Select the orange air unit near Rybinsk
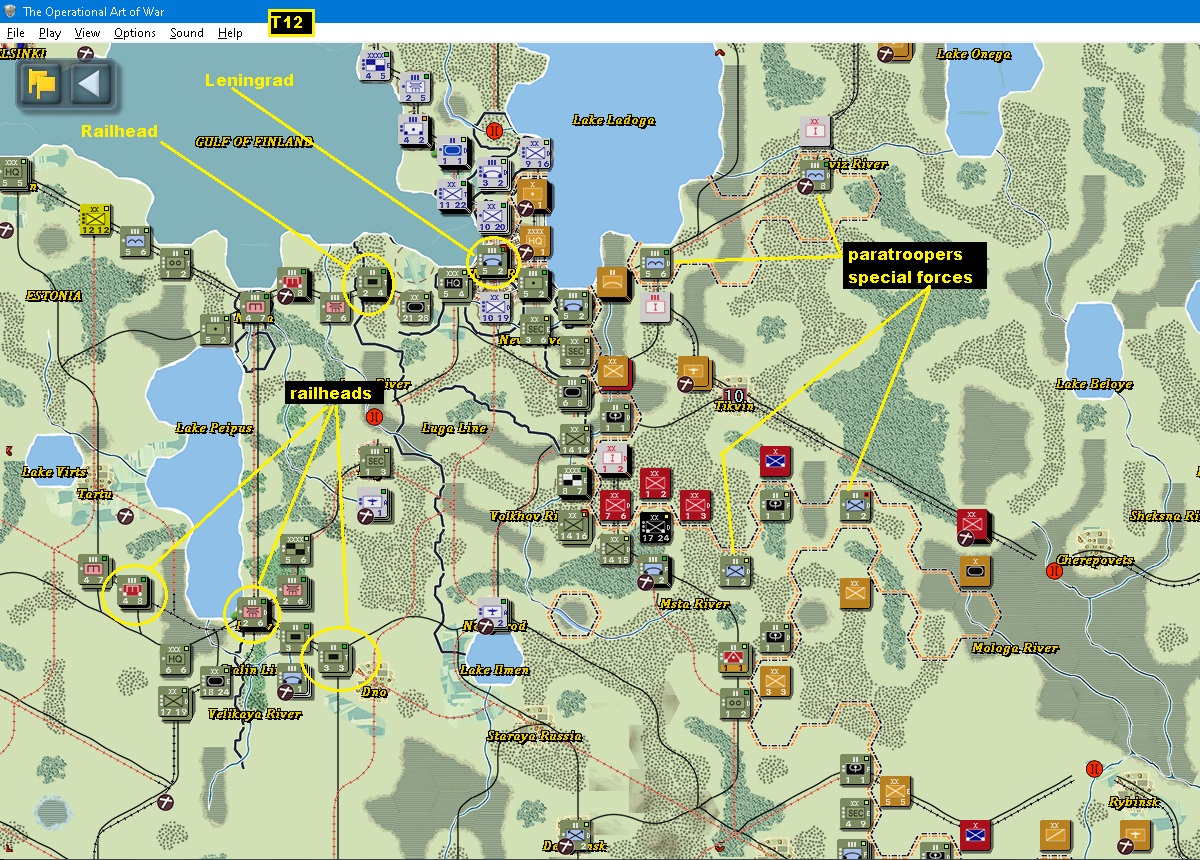The image size is (1200, 860). point(1135,834)
